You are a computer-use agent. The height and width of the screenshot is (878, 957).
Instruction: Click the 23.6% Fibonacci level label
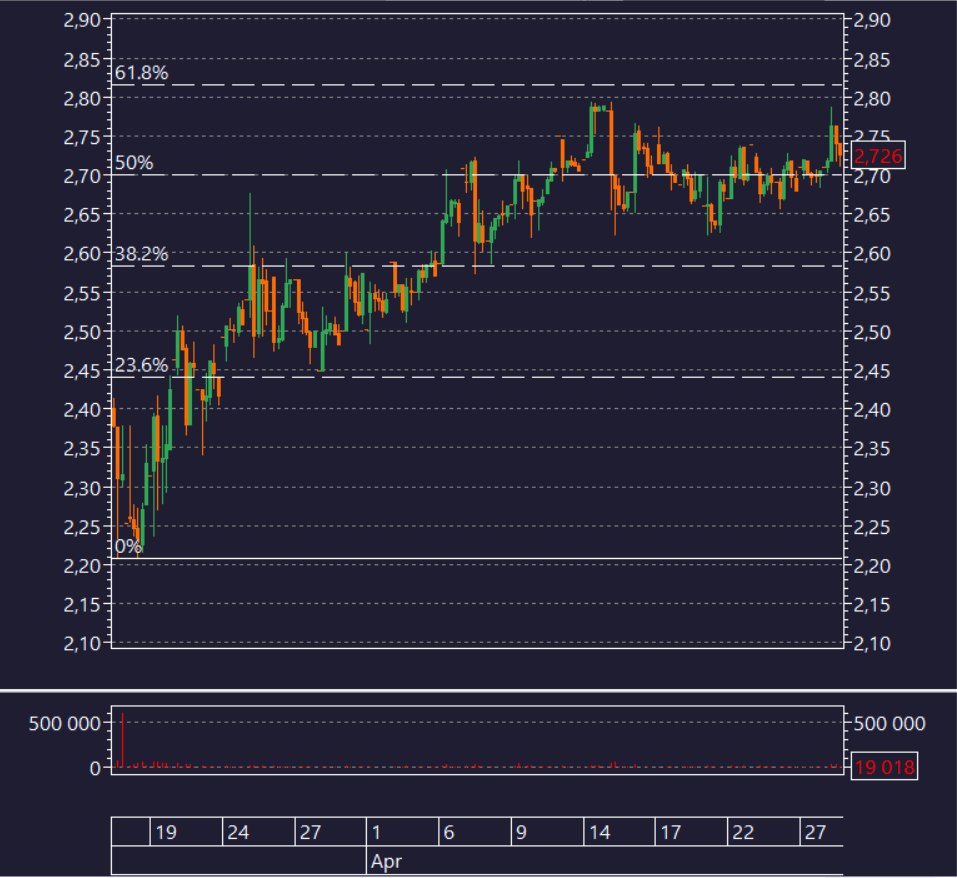[x=141, y=365]
